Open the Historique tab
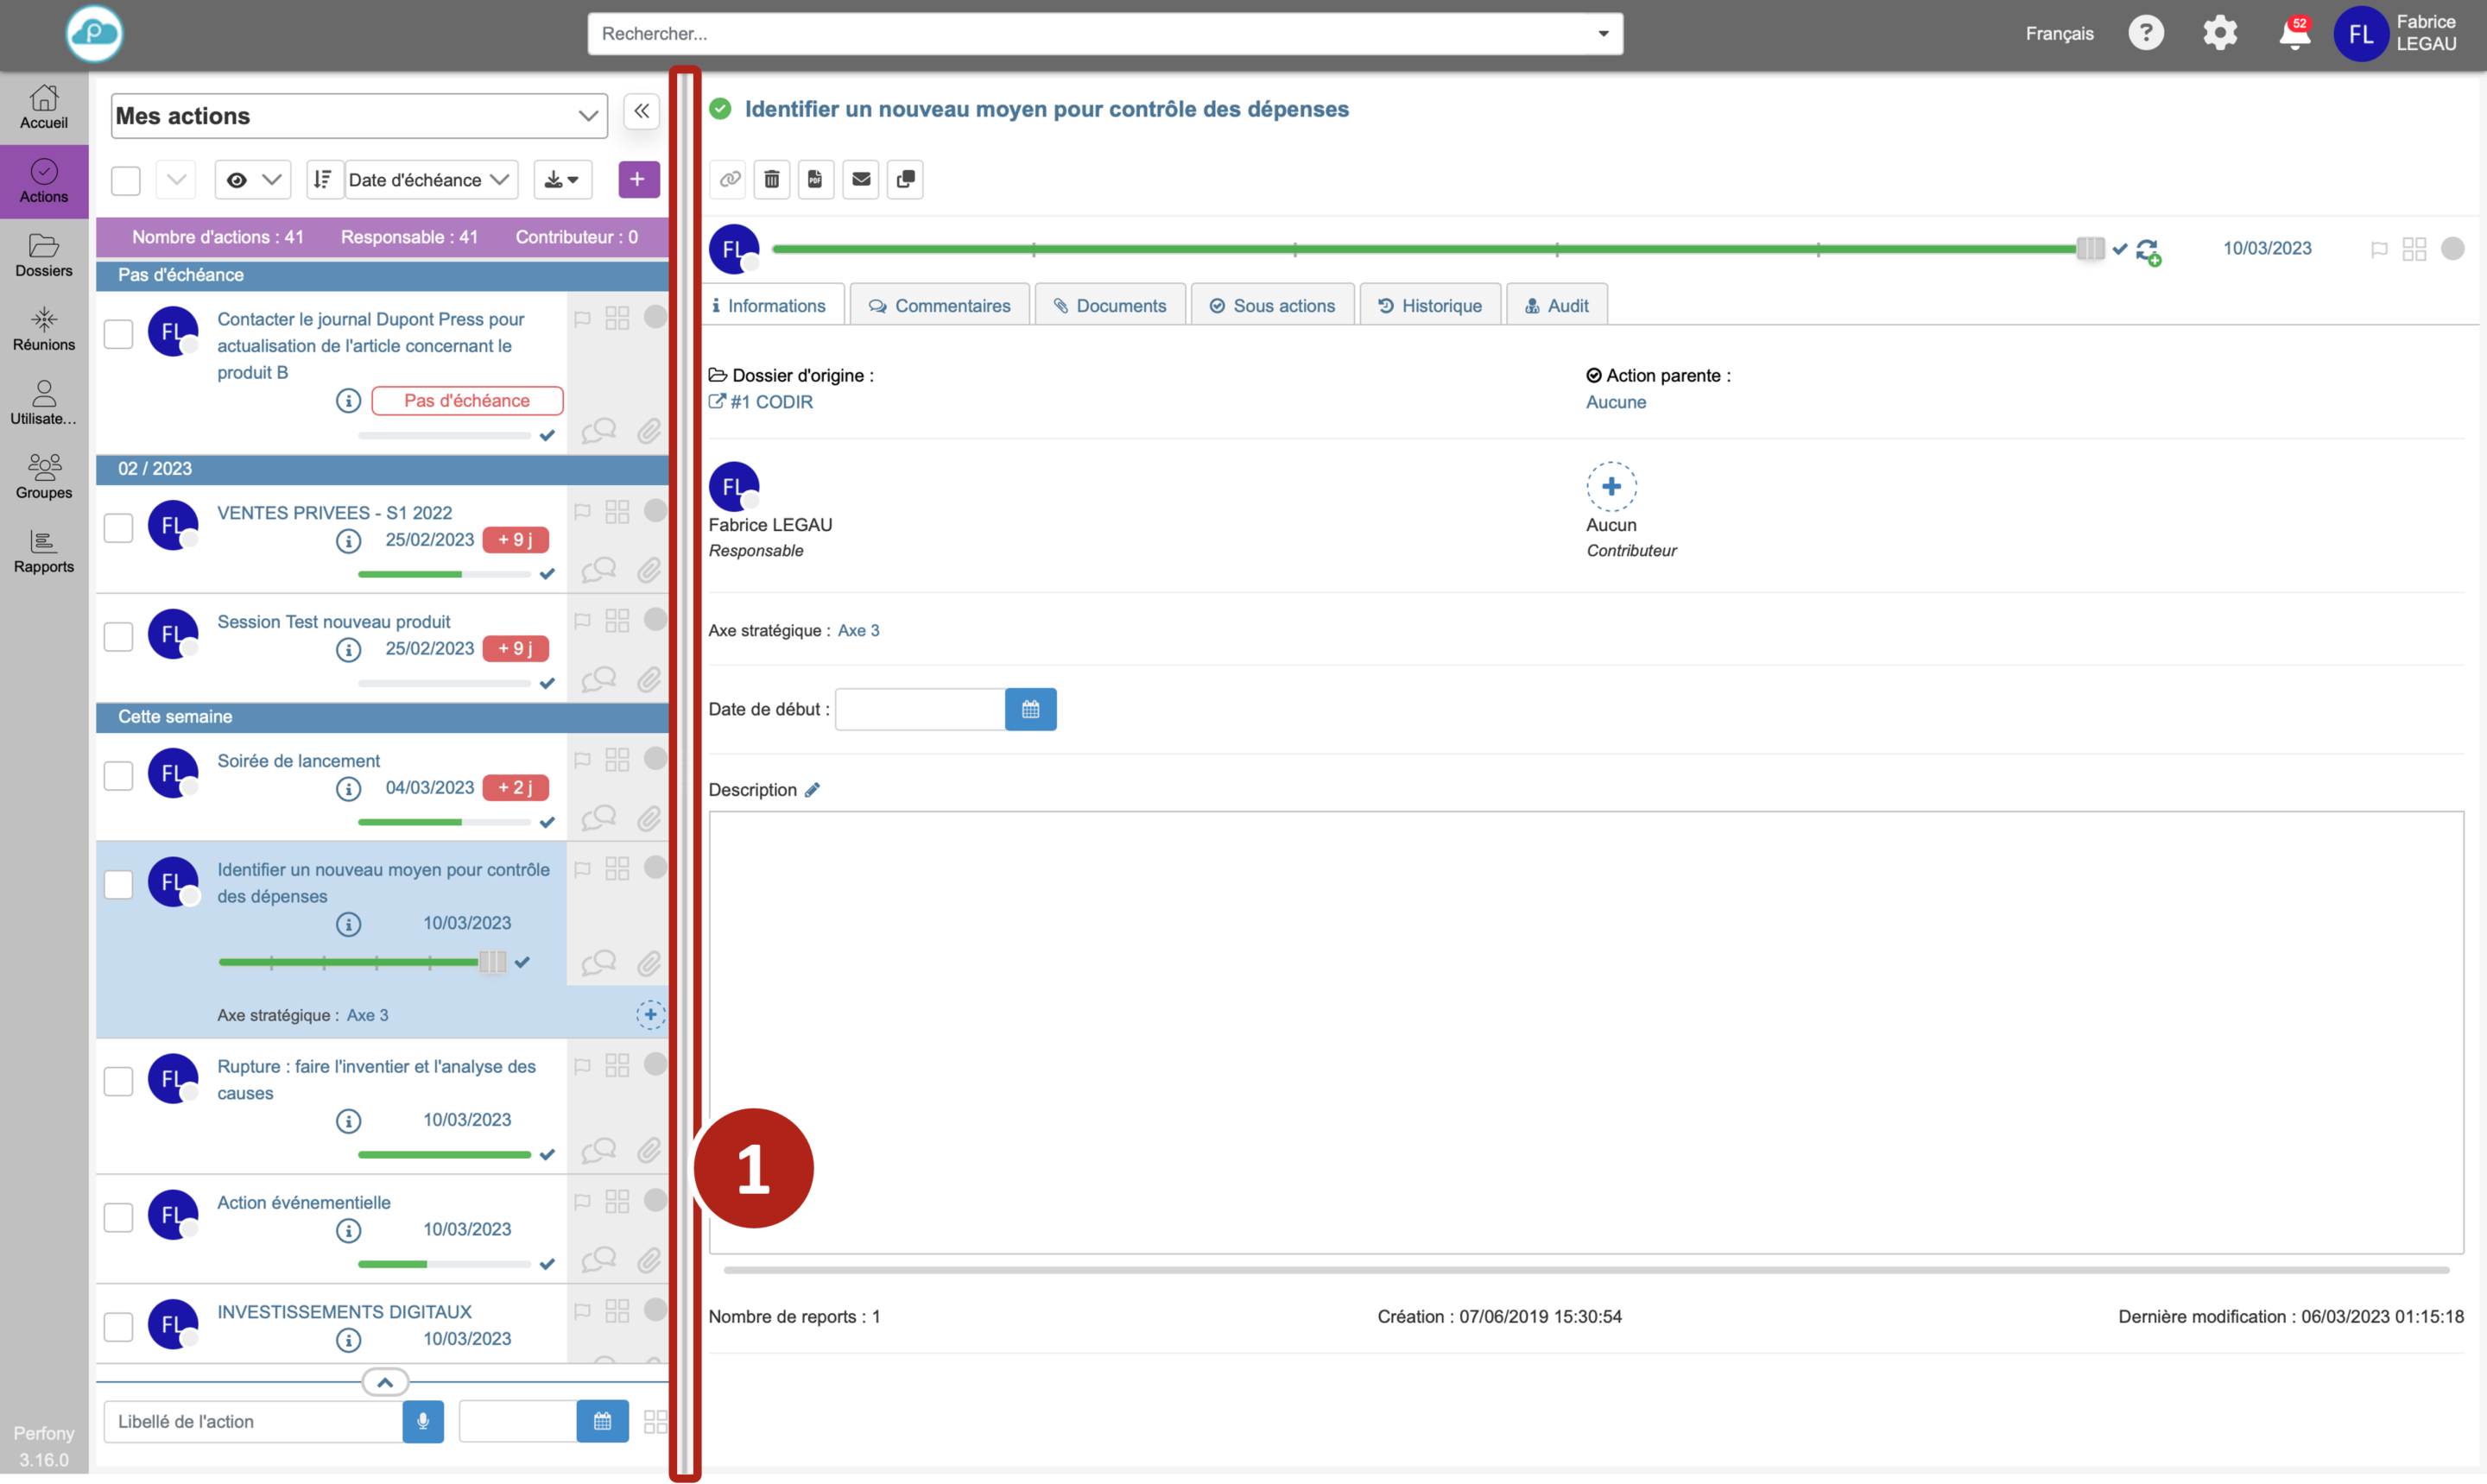2487x1484 pixels. click(1429, 306)
